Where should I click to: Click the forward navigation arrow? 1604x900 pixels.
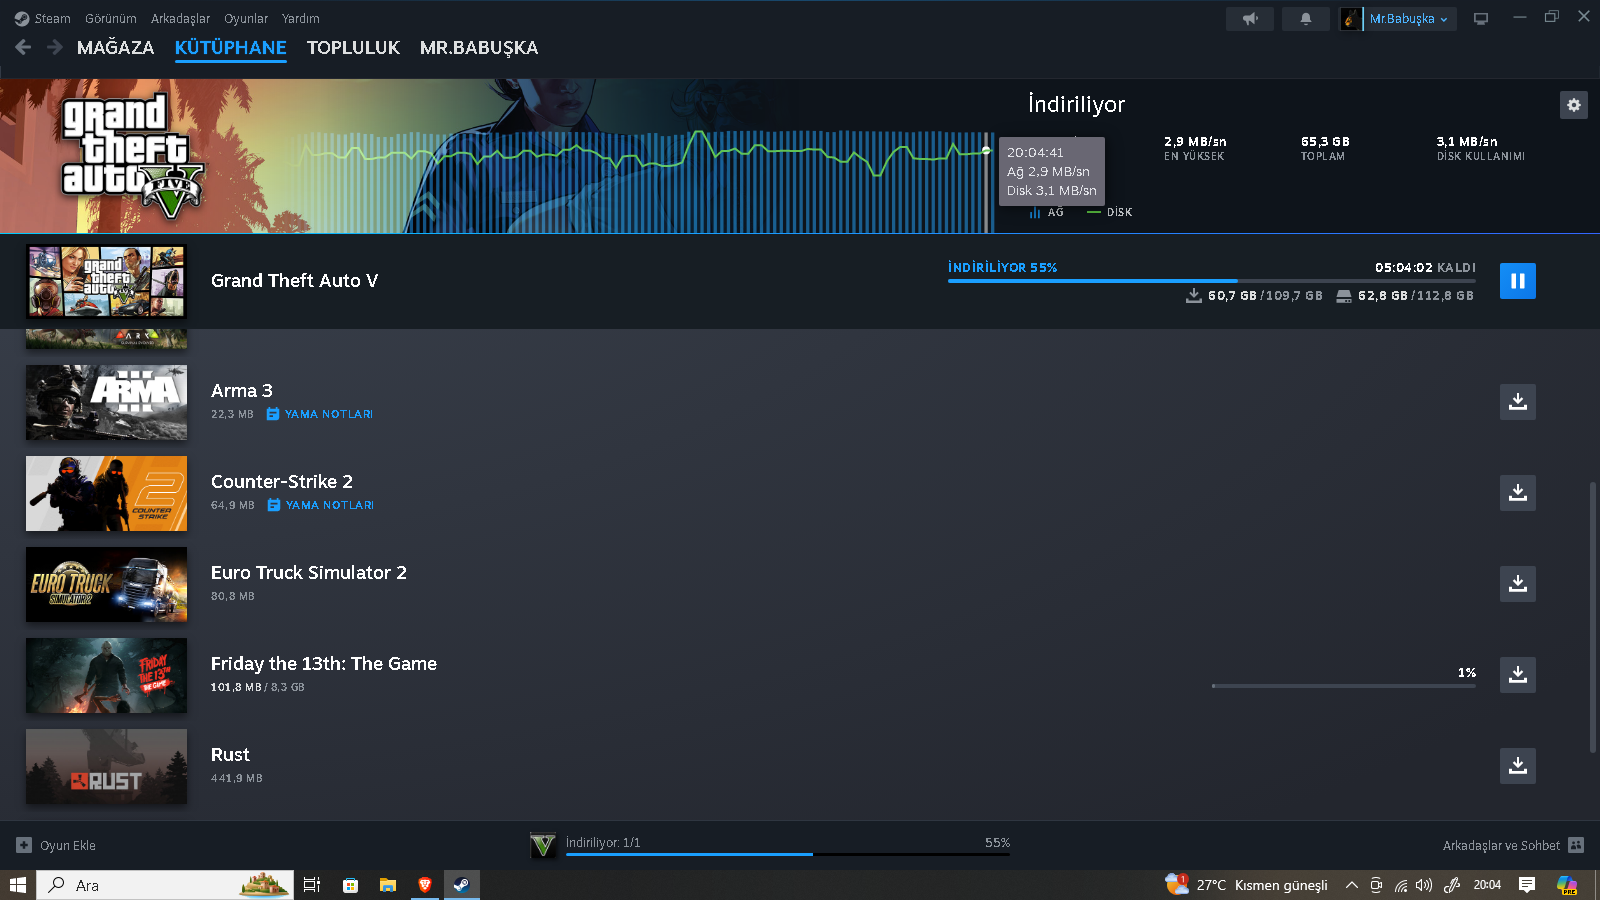[55, 47]
